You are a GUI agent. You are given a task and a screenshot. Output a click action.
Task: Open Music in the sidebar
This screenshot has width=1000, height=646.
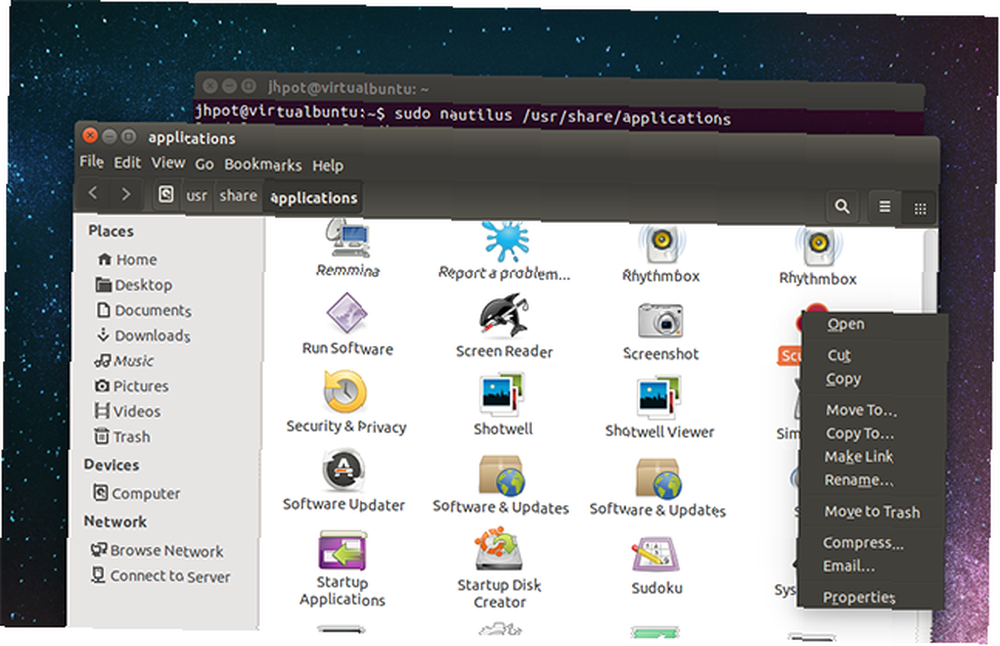pyautogui.click(x=124, y=361)
